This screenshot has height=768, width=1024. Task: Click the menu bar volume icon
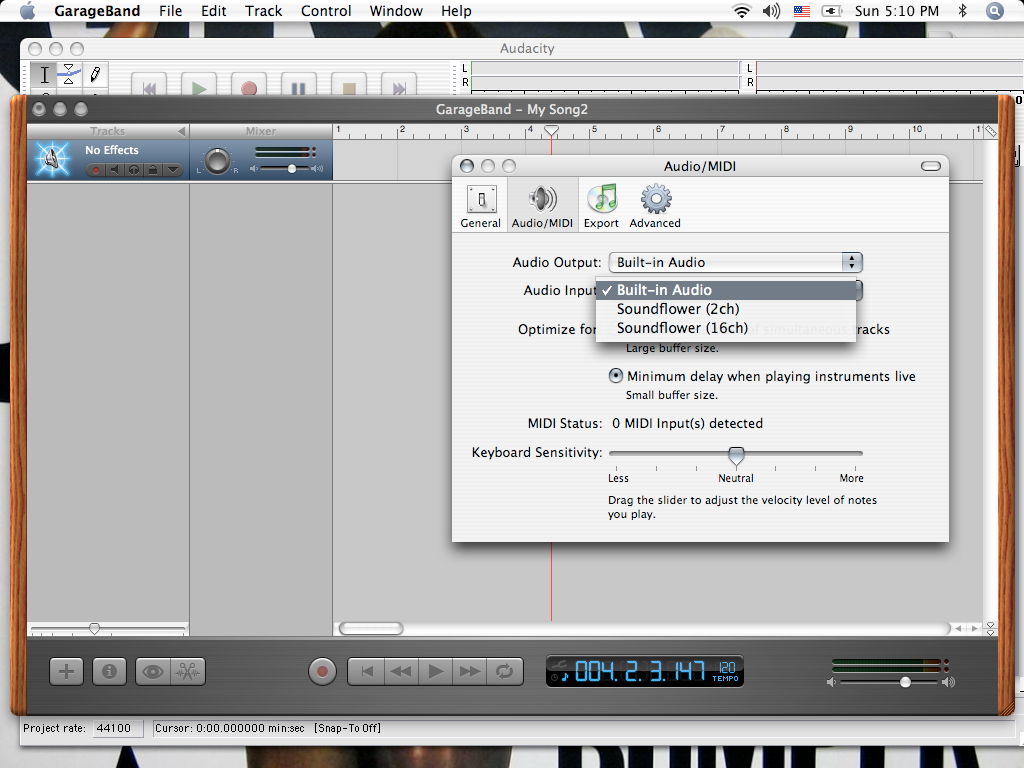click(x=771, y=11)
